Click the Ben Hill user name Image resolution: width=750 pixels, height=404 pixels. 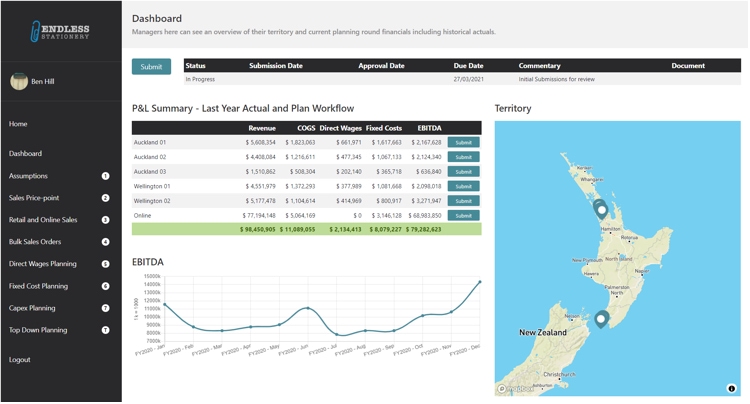43,82
